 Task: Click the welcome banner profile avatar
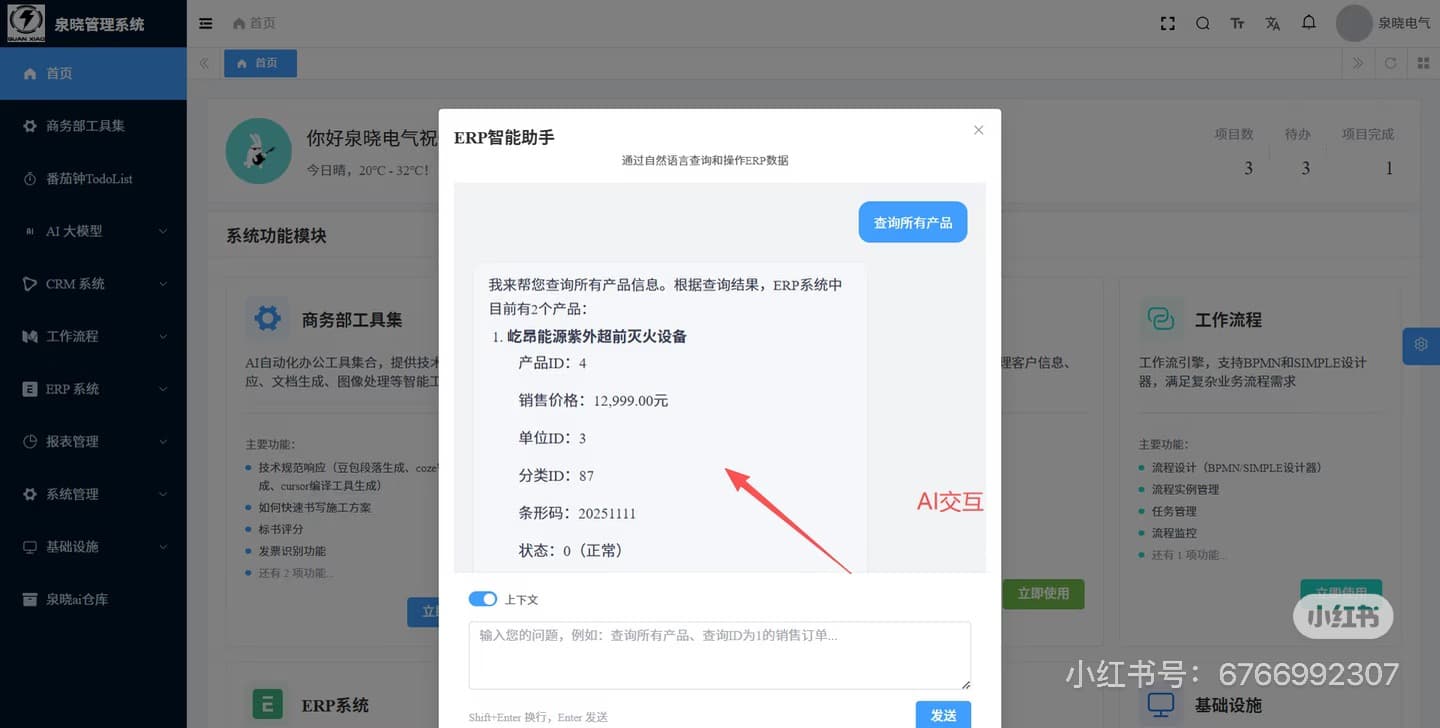coord(259,151)
